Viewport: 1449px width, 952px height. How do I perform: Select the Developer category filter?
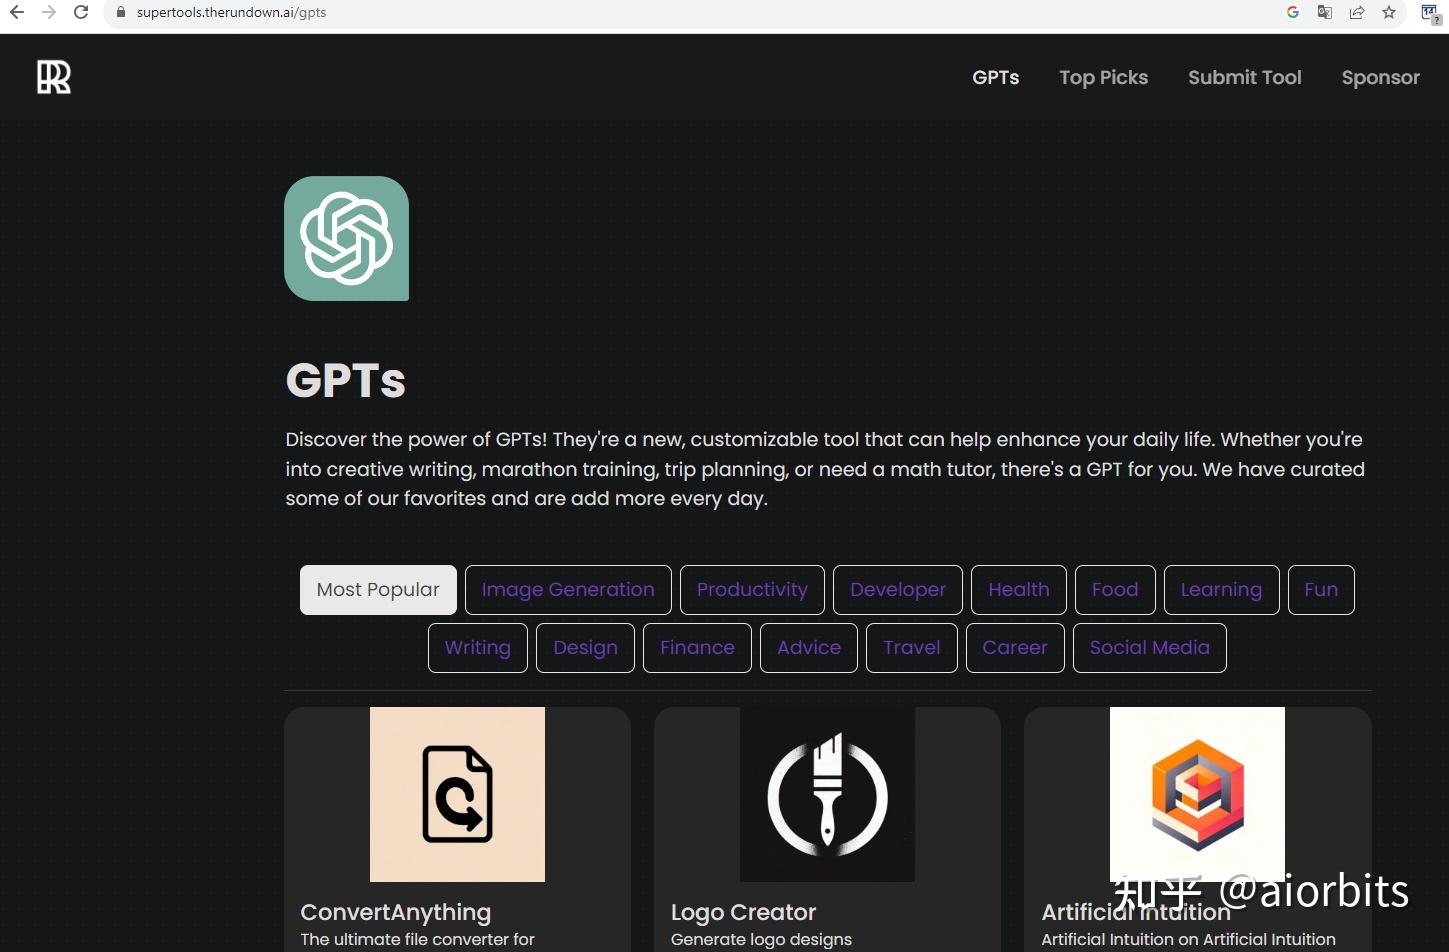point(898,590)
